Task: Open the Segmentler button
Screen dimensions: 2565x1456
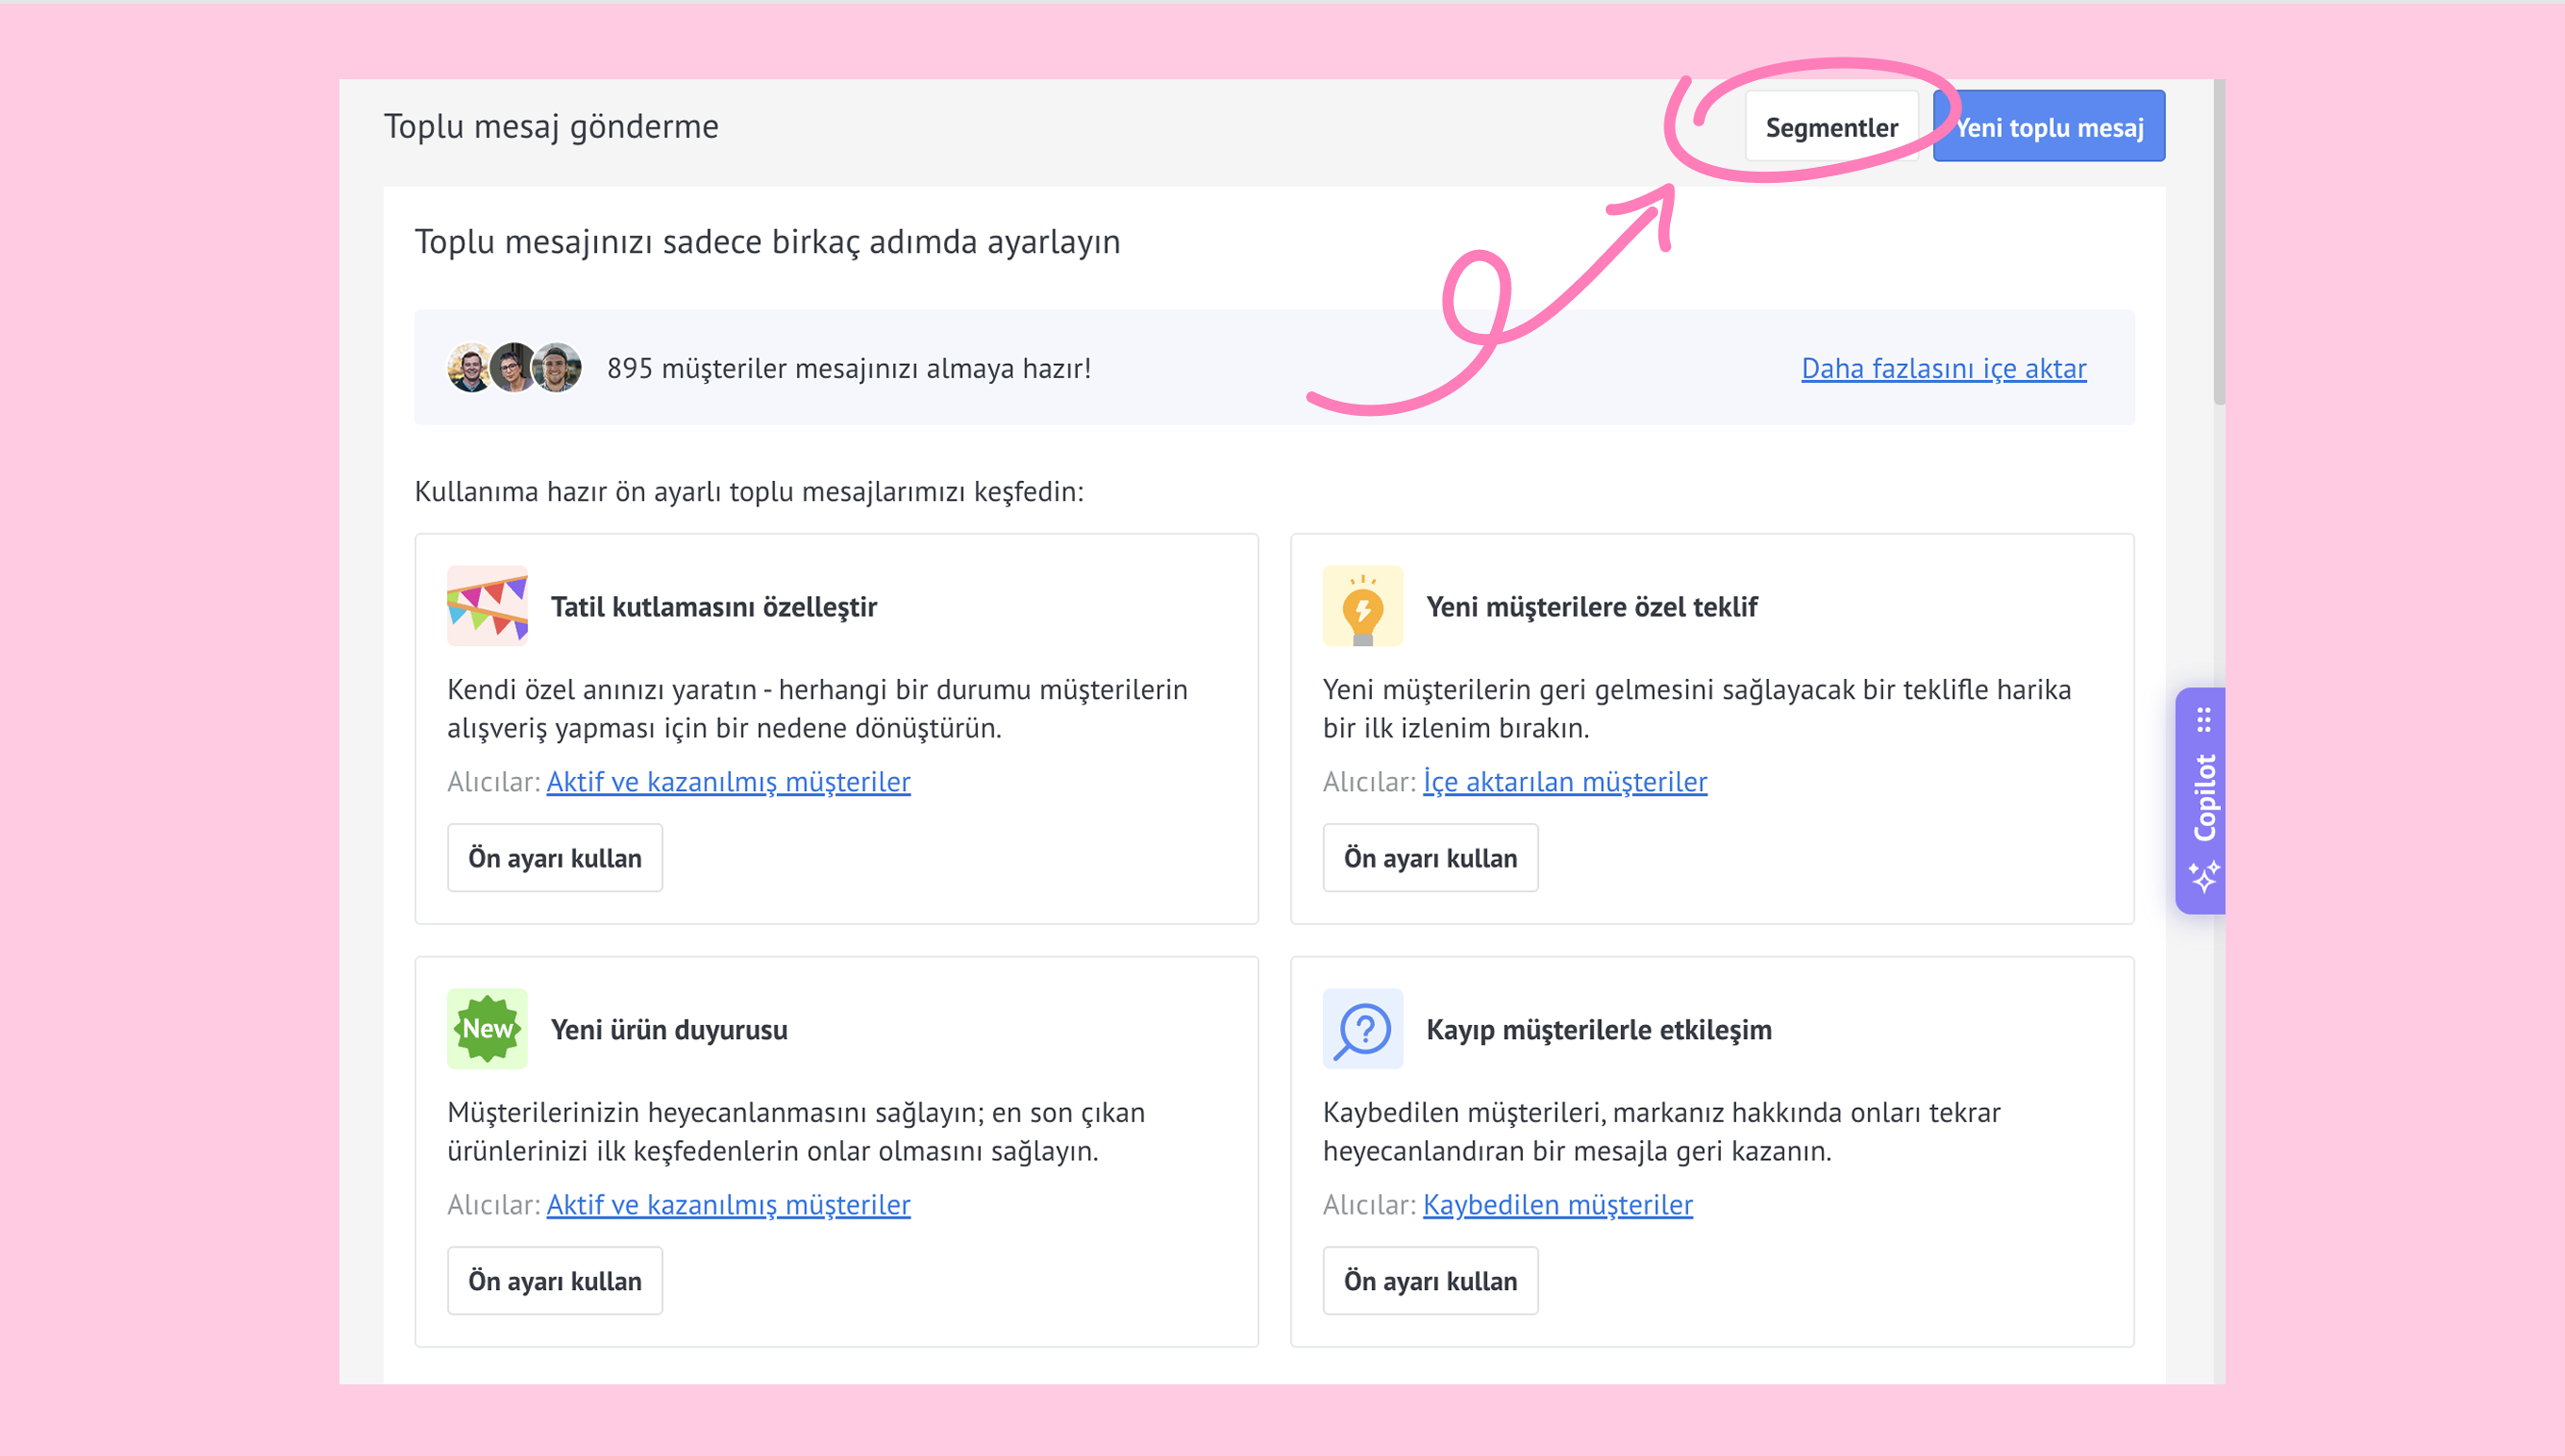Action: click(x=1831, y=127)
